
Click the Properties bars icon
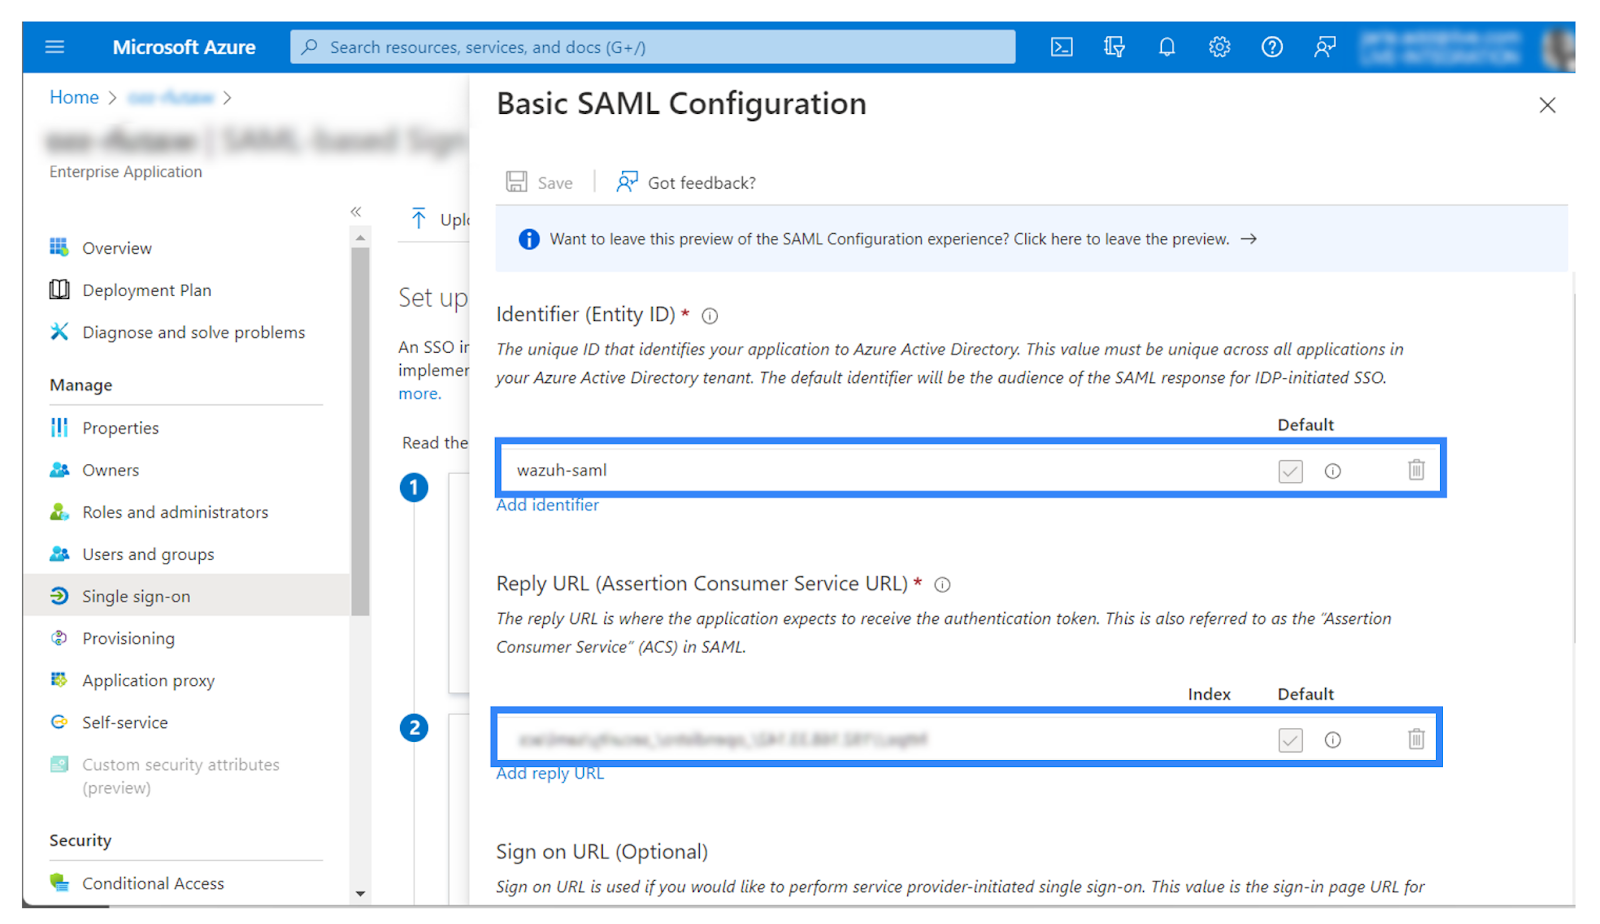click(x=59, y=427)
